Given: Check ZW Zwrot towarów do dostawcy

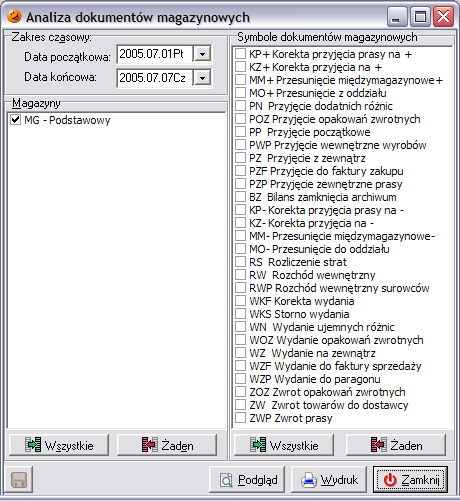Looking at the screenshot, I should click(x=240, y=405).
